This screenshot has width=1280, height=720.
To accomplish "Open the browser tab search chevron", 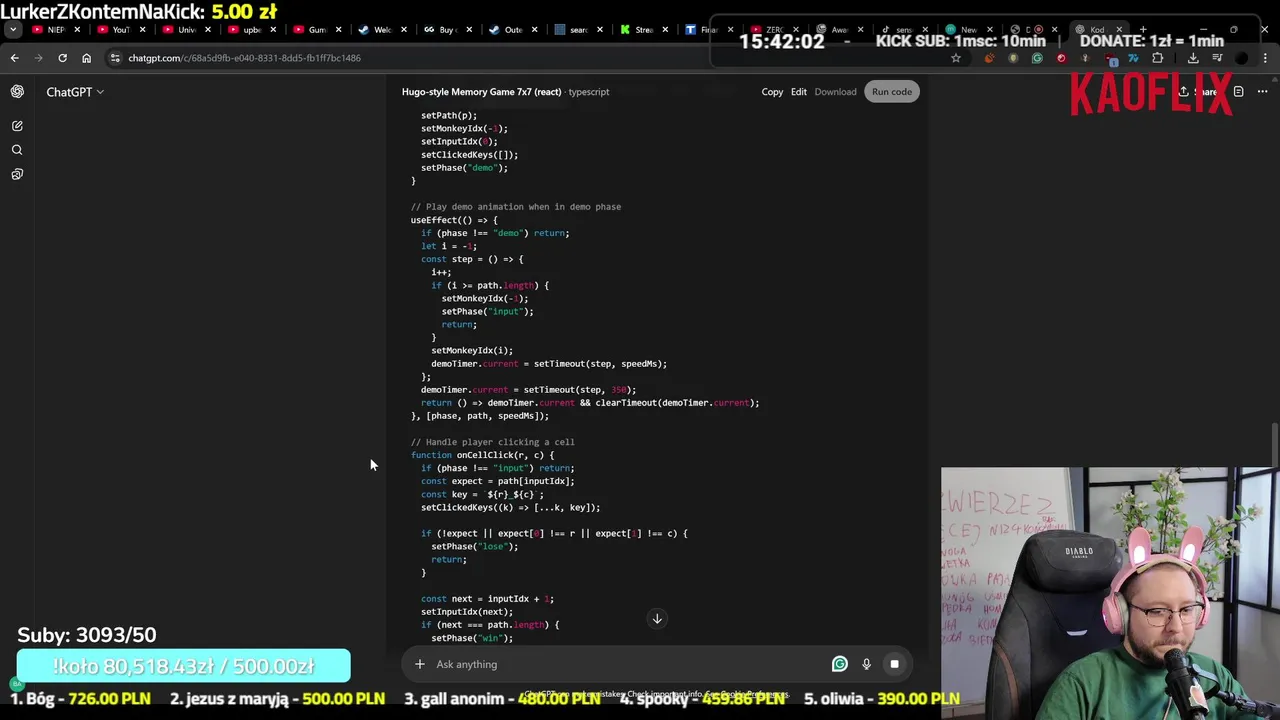I will (x=13, y=30).
